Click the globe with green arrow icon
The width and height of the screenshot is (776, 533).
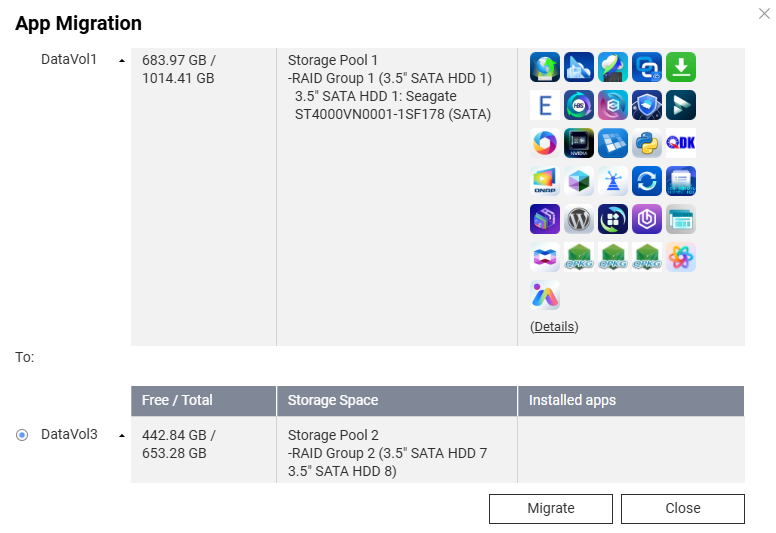tap(544, 67)
